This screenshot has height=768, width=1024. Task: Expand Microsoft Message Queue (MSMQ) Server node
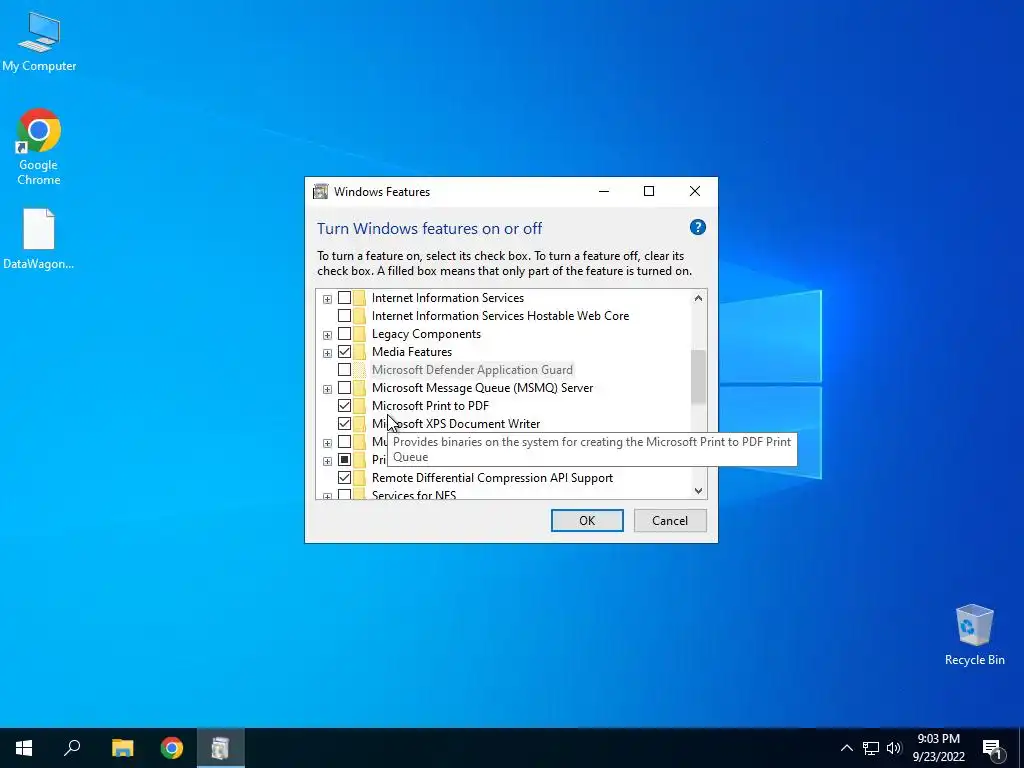pos(327,389)
